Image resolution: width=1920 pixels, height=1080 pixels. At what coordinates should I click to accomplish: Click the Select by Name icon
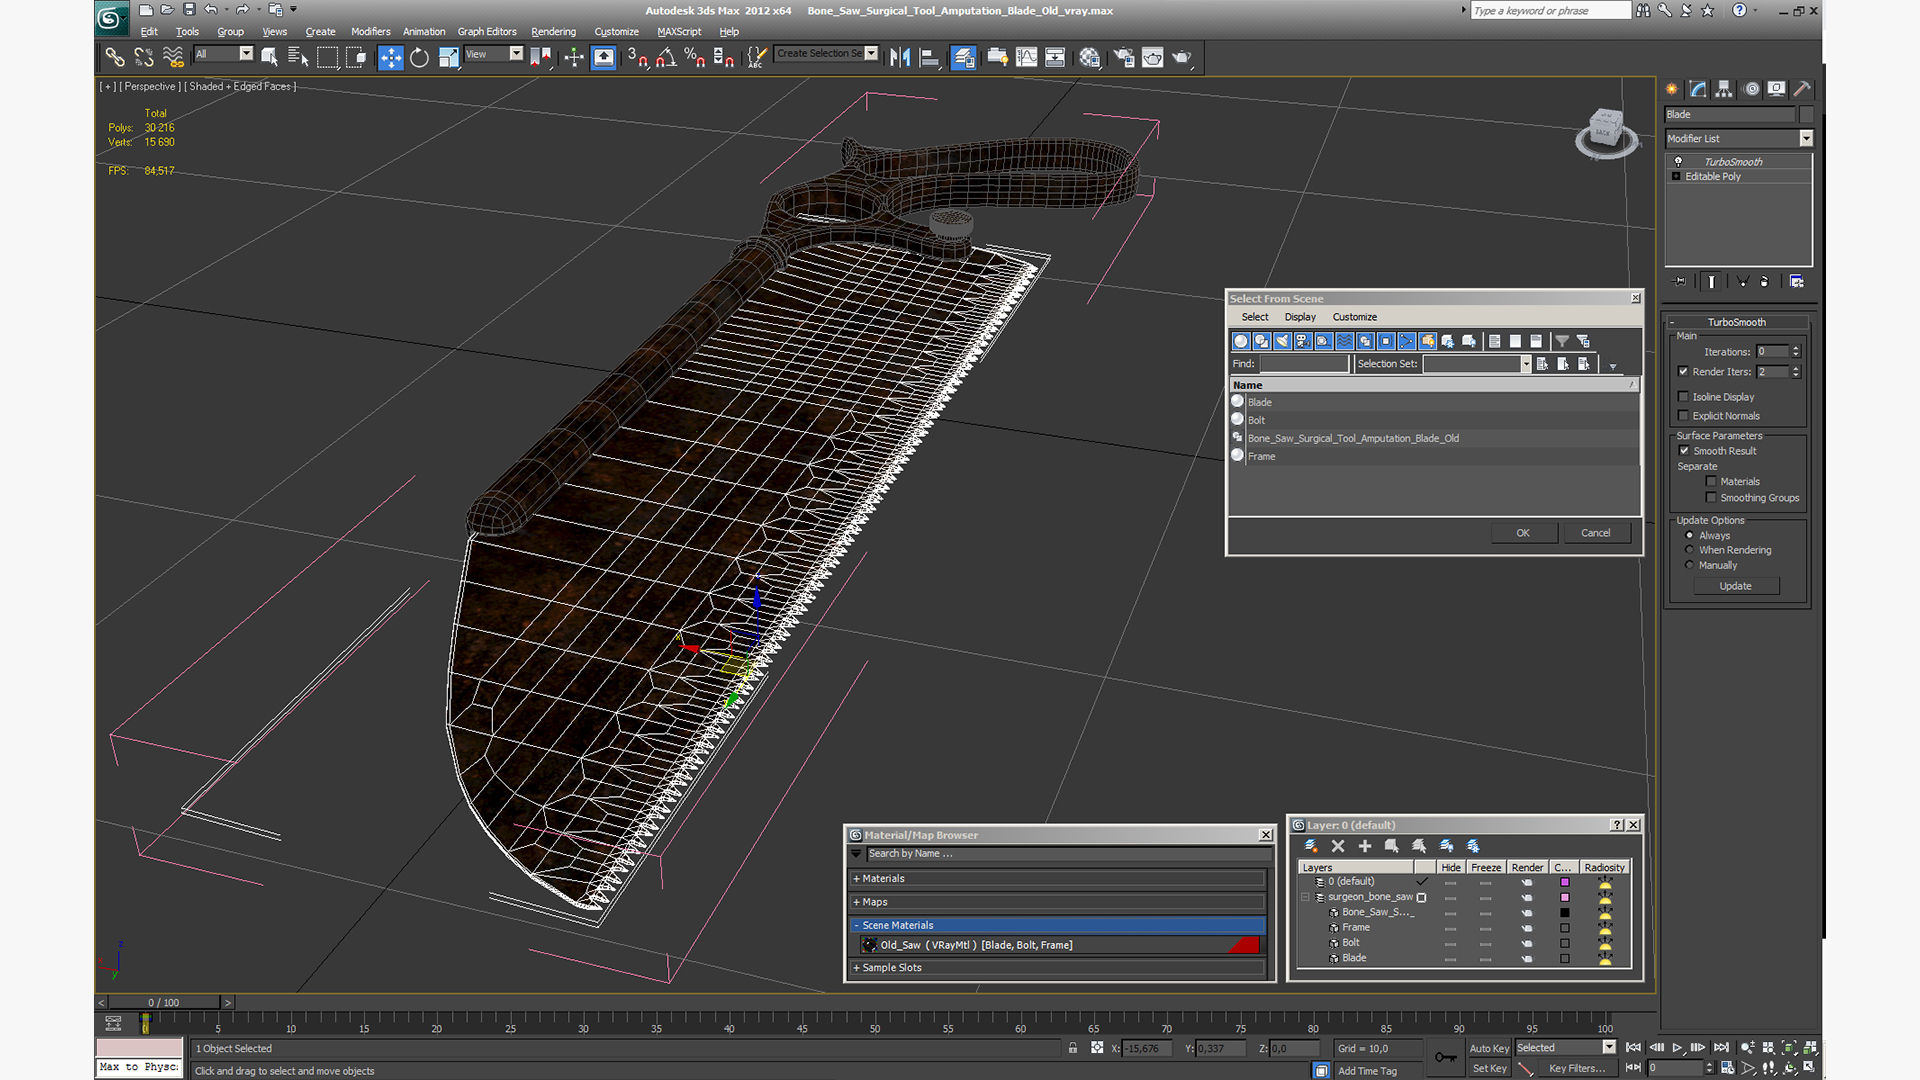click(298, 57)
